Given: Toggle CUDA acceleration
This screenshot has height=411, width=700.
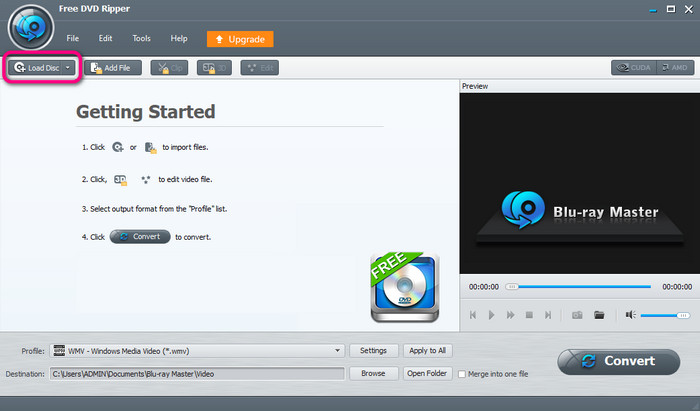Looking at the screenshot, I should [633, 68].
